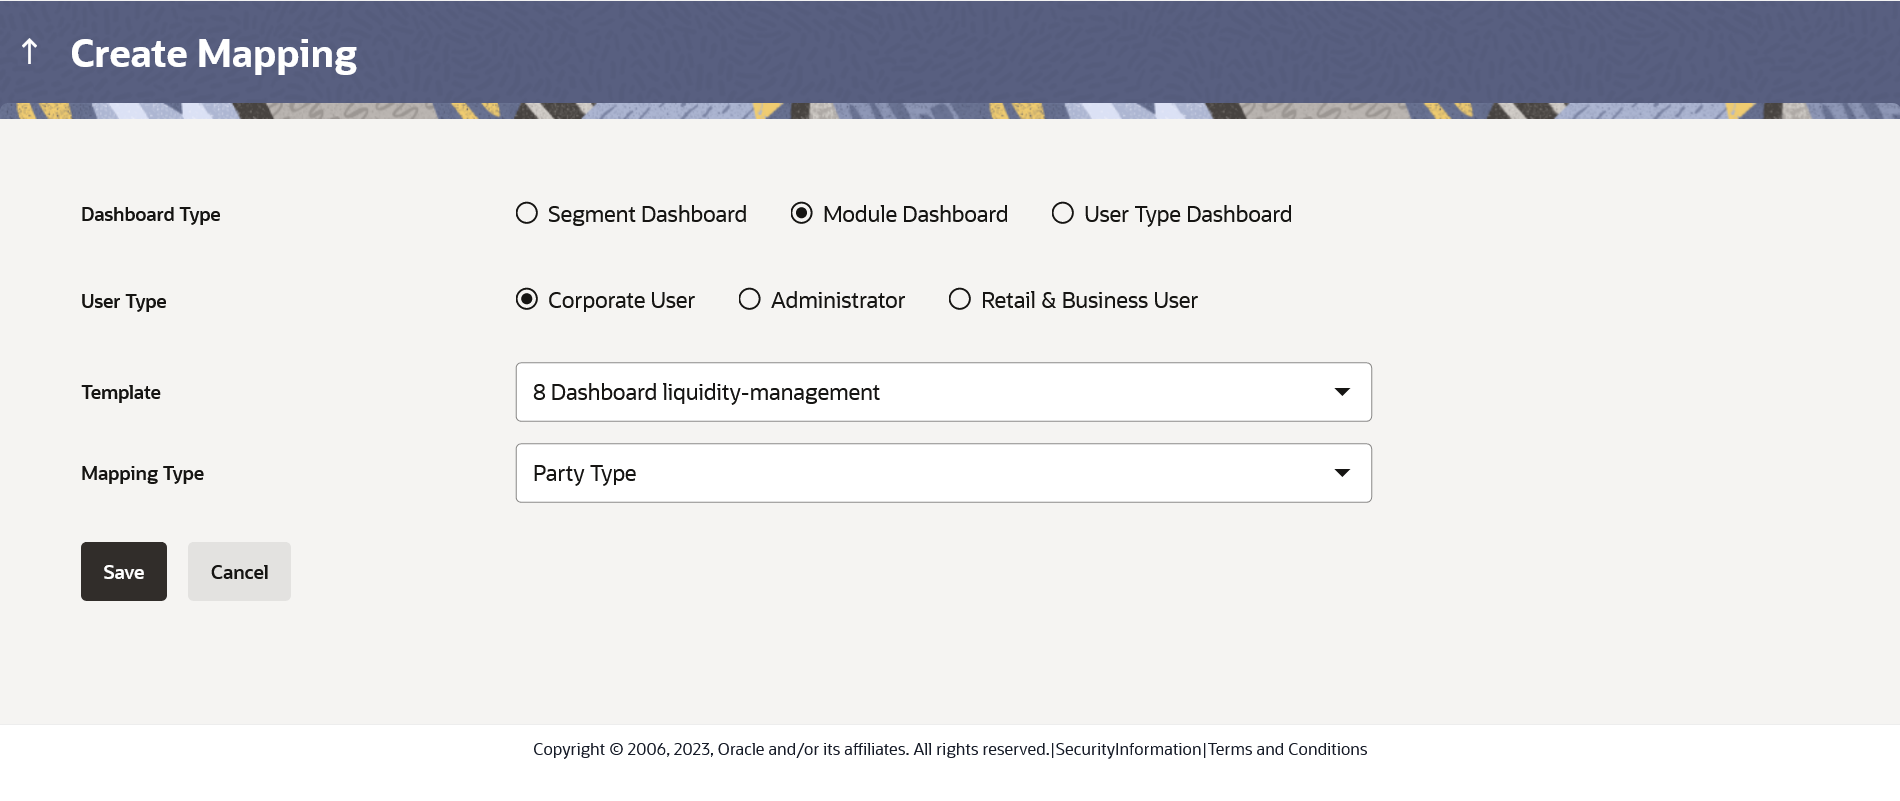Click the Create Mapping page title
This screenshot has width=1900, height=801.
(213, 54)
